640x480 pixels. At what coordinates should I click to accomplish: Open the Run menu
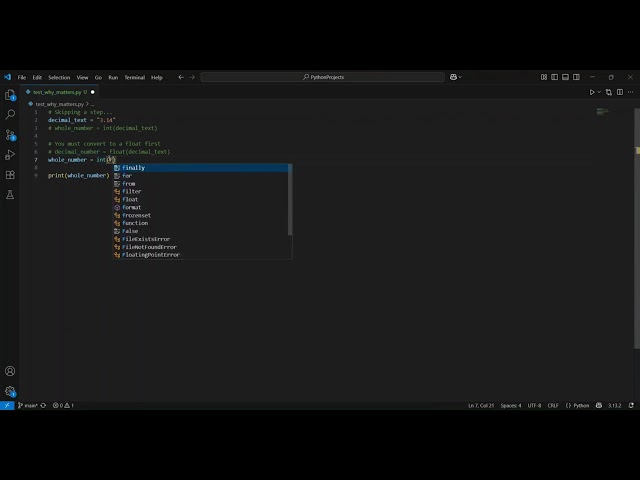coord(113,77)
